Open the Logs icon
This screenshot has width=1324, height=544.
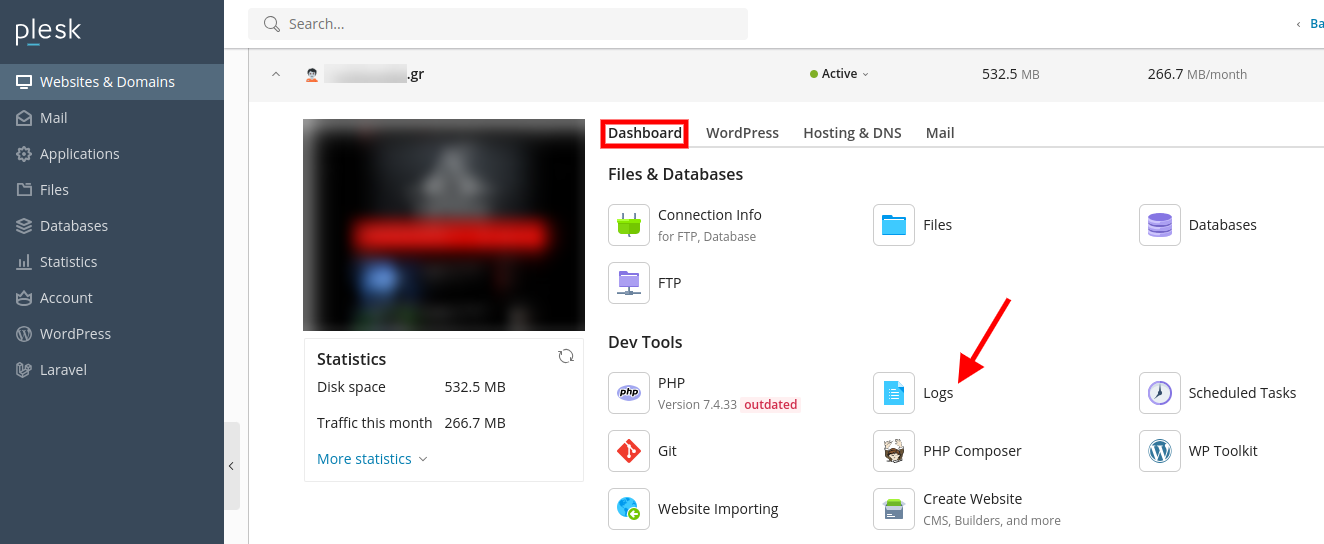[x=894, y=393]
